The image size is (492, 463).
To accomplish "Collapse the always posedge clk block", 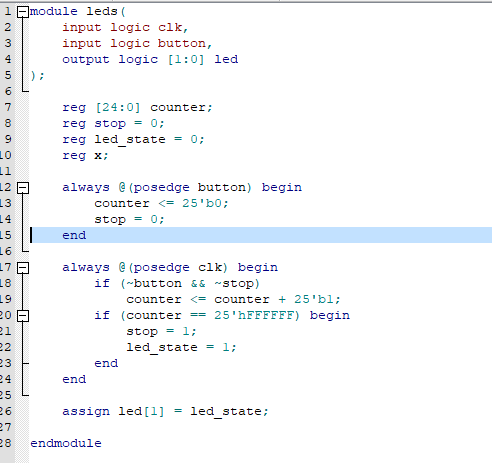I will (x=23, y=268).
